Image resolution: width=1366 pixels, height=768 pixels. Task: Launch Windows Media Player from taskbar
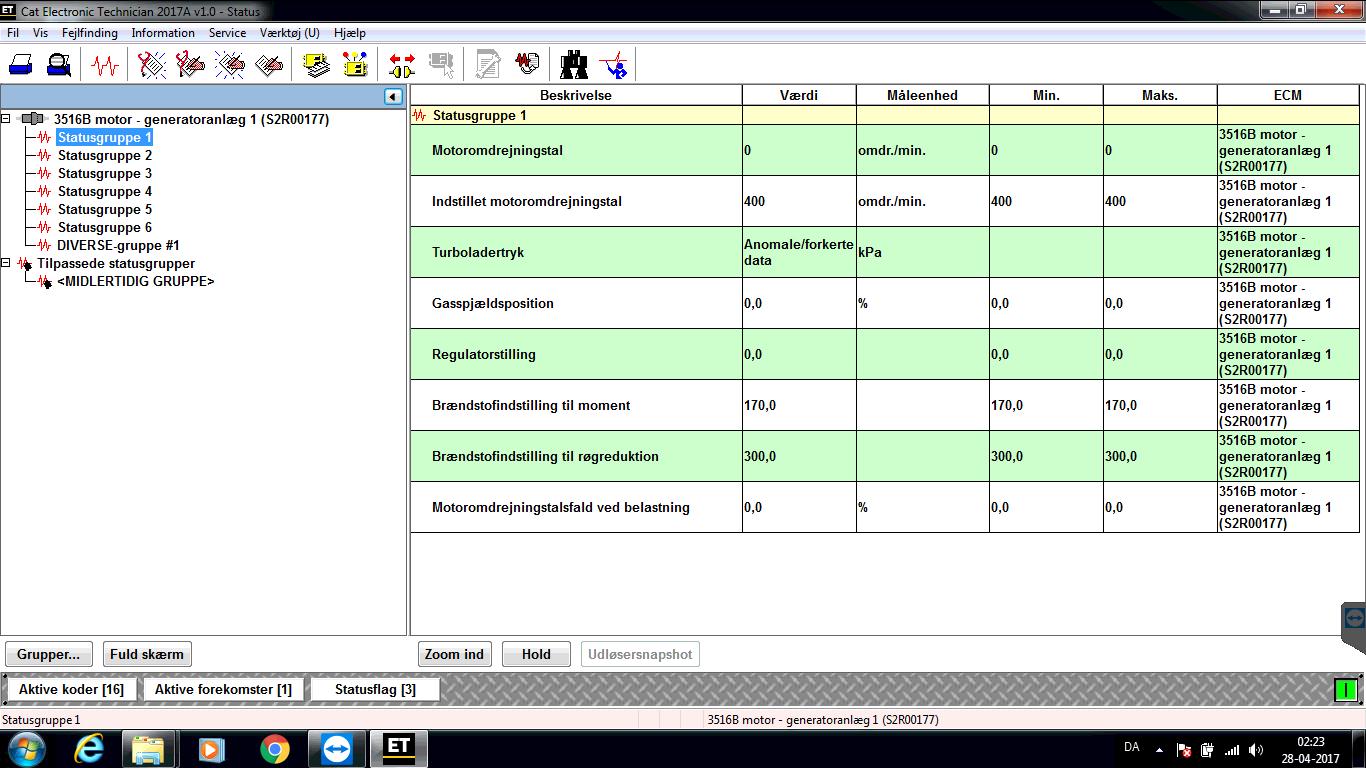click(211, 749)
